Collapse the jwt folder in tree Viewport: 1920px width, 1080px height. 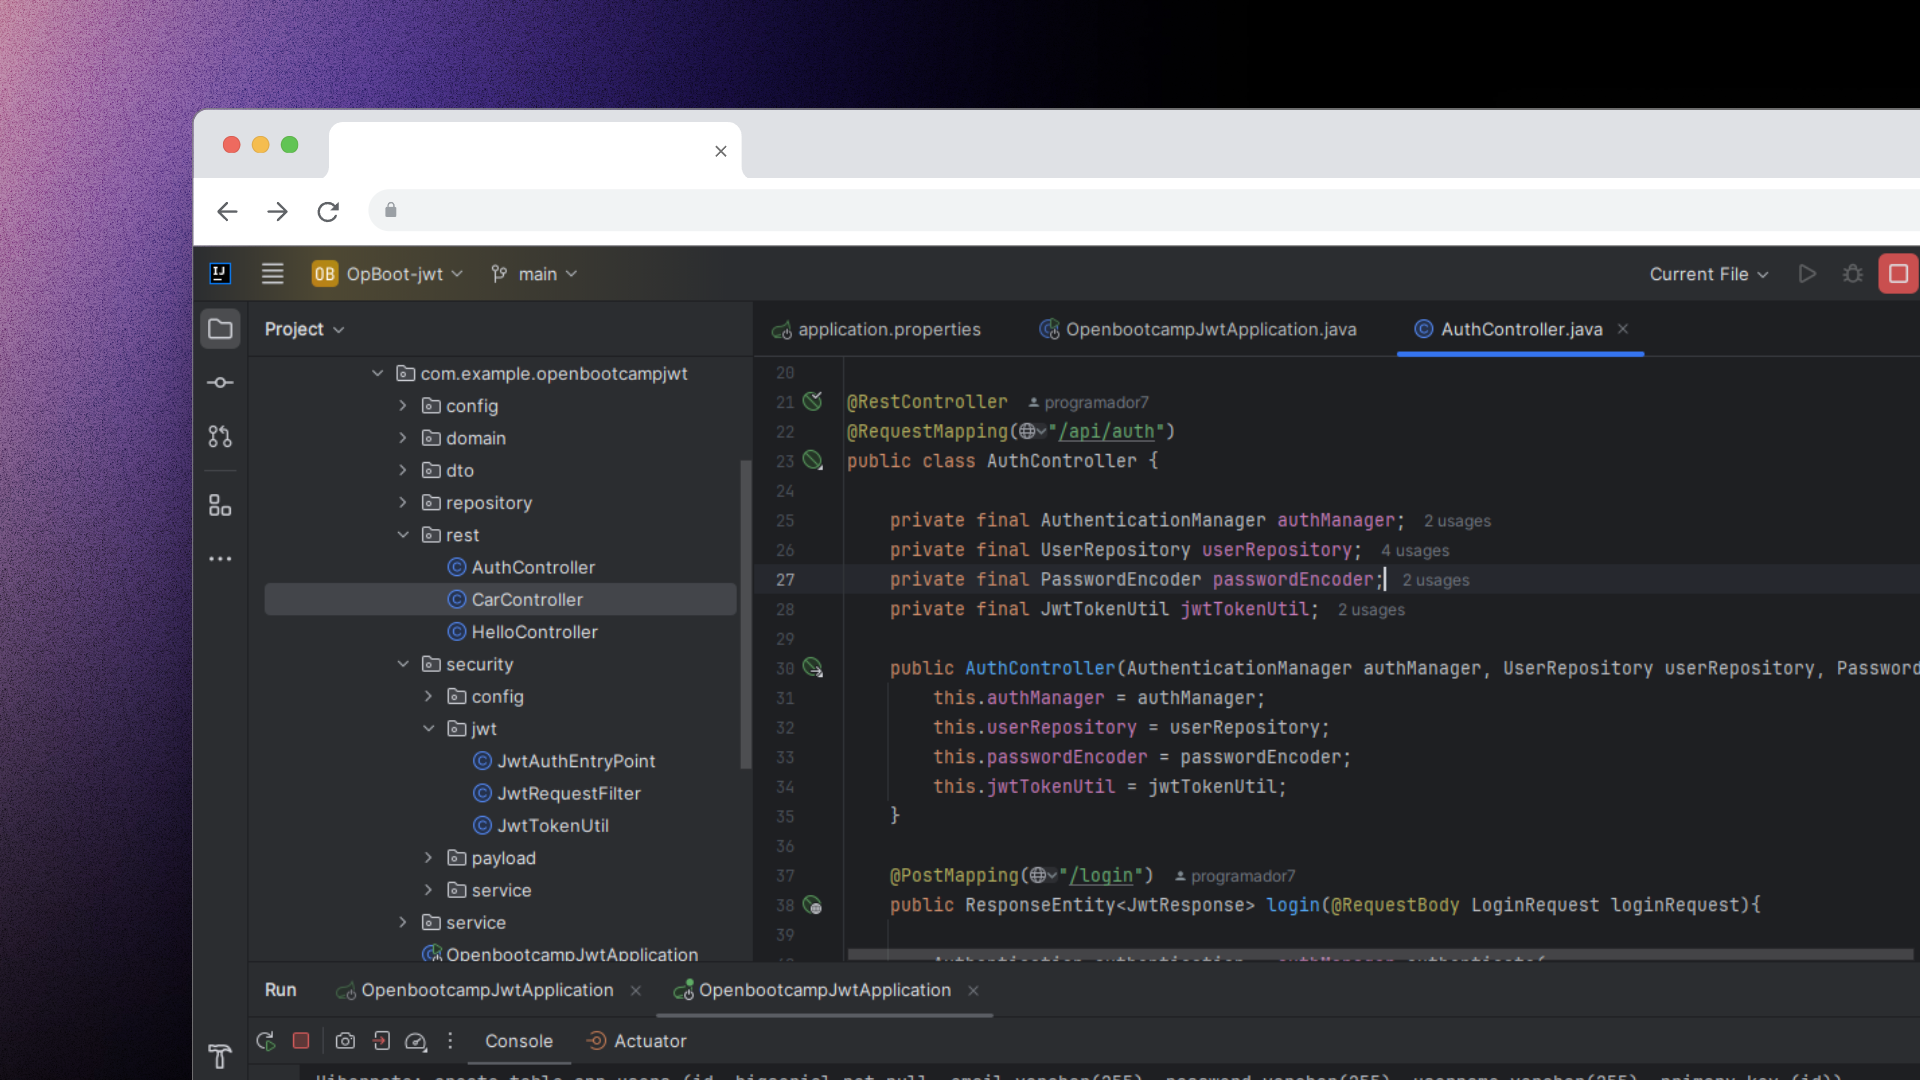click(x=429, y=729)
